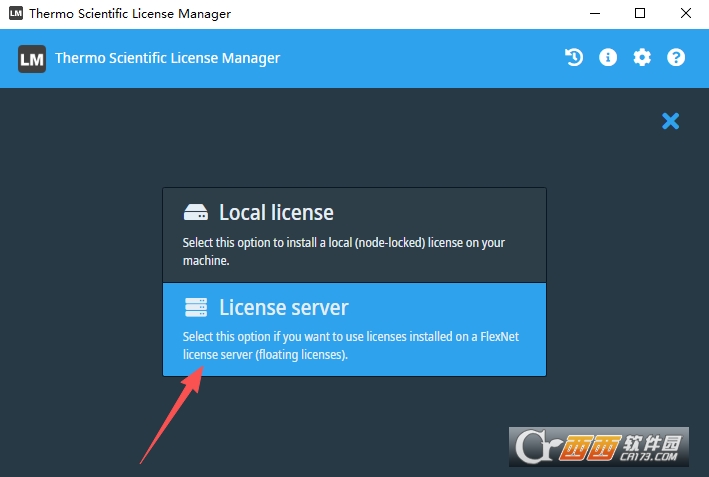Click the LM logo in header
Screen dimensions: 709x477
(x=32, y=59)
